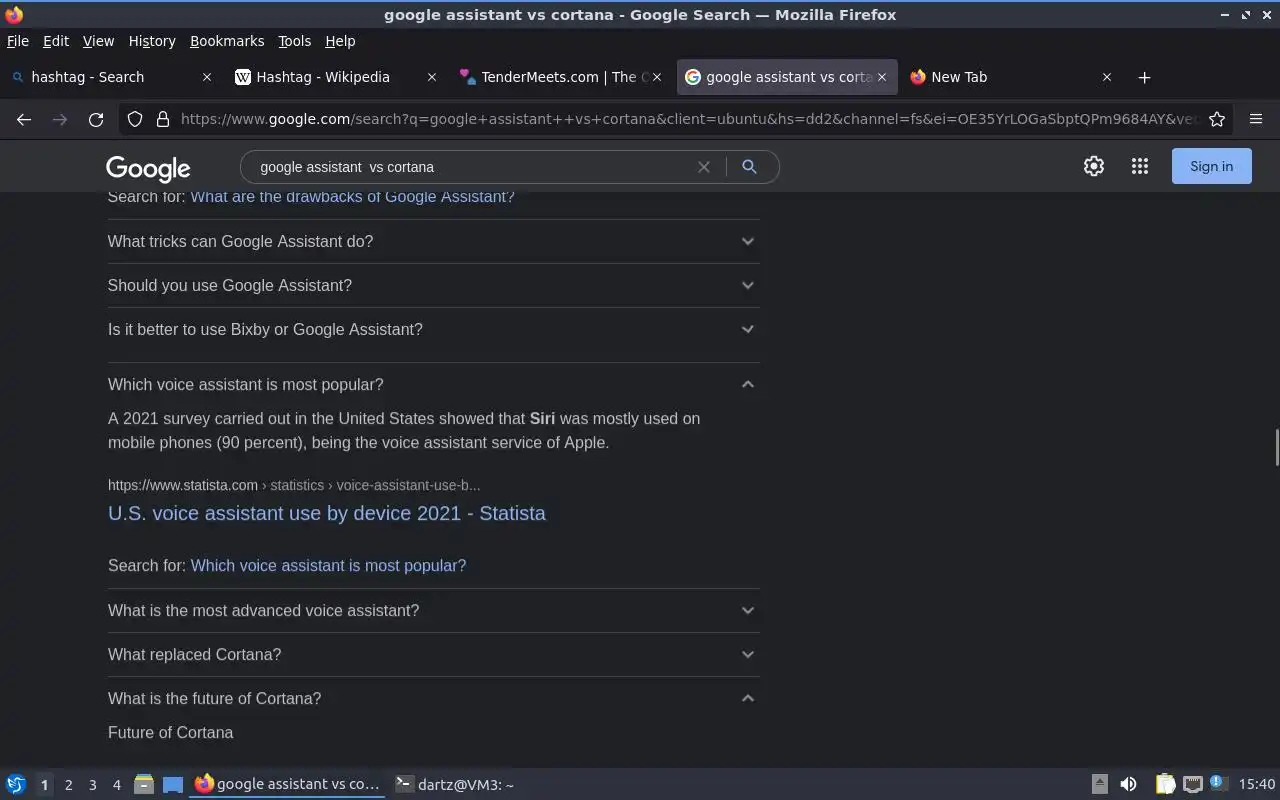Close the New Tab tab

(x=1107, y=77)
